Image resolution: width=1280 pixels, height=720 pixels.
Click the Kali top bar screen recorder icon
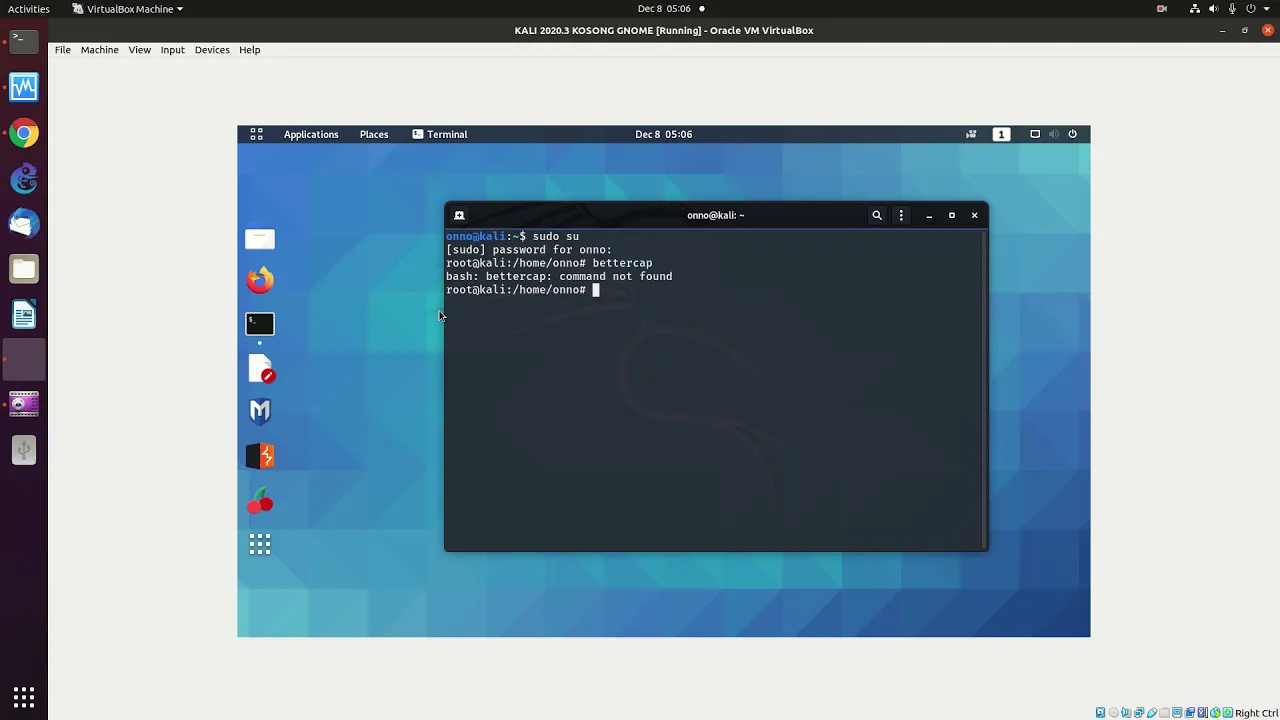click(x=971, y=134)
